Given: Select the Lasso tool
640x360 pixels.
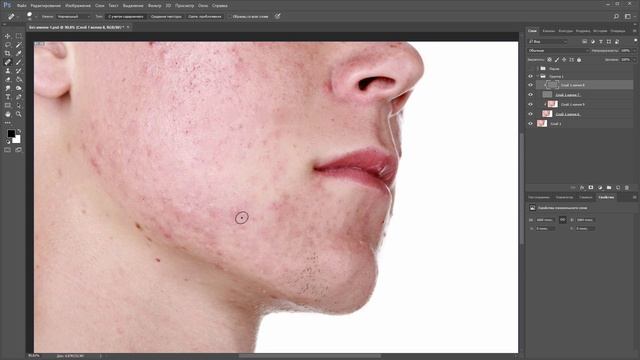Looking at the screenshot, I should pos(7,44).
